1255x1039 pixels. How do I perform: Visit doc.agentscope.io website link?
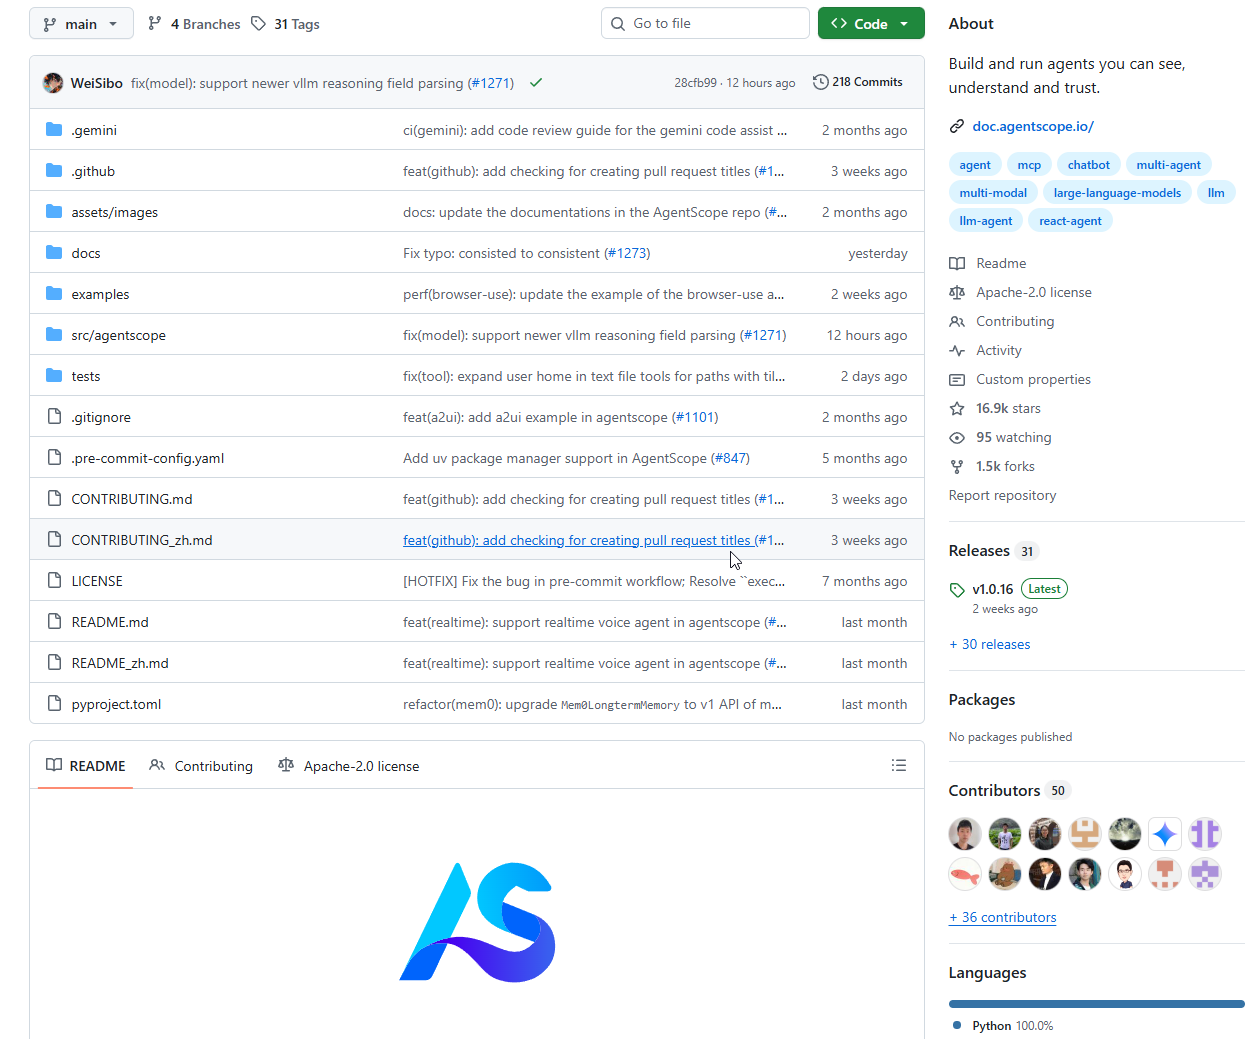1033,126
